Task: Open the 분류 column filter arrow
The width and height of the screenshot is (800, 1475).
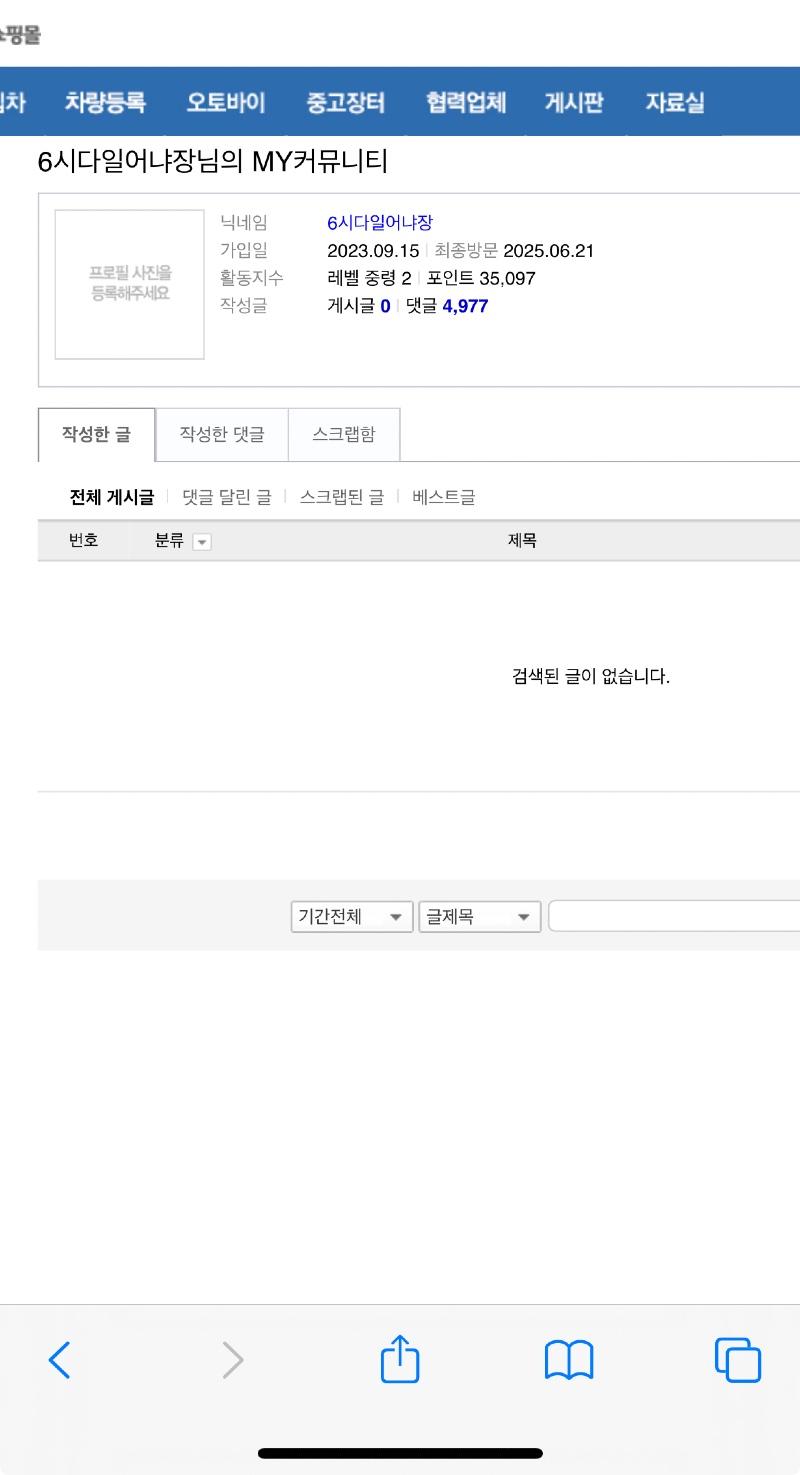Action: (202, 542)
